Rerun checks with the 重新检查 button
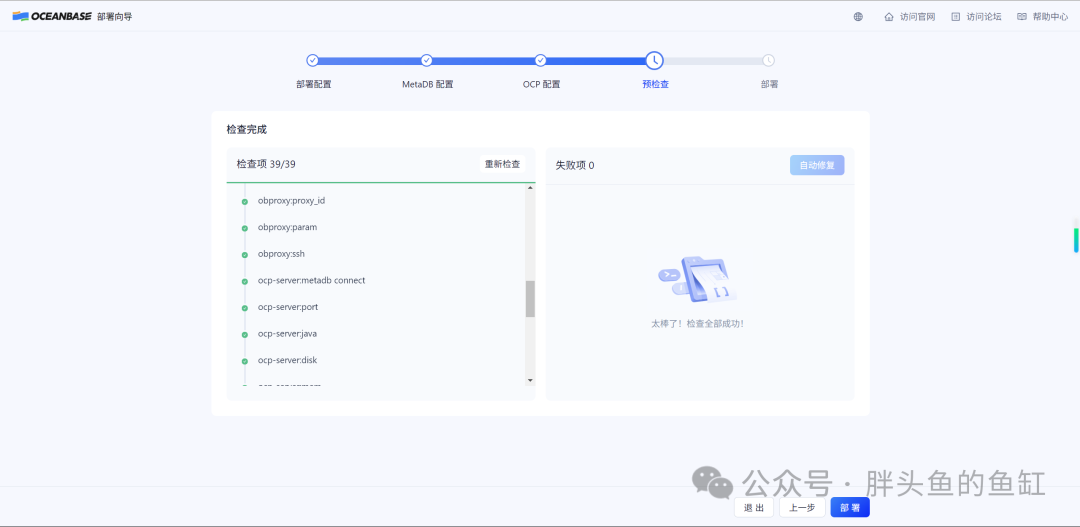1080x527 pixels. coord(502,164)
